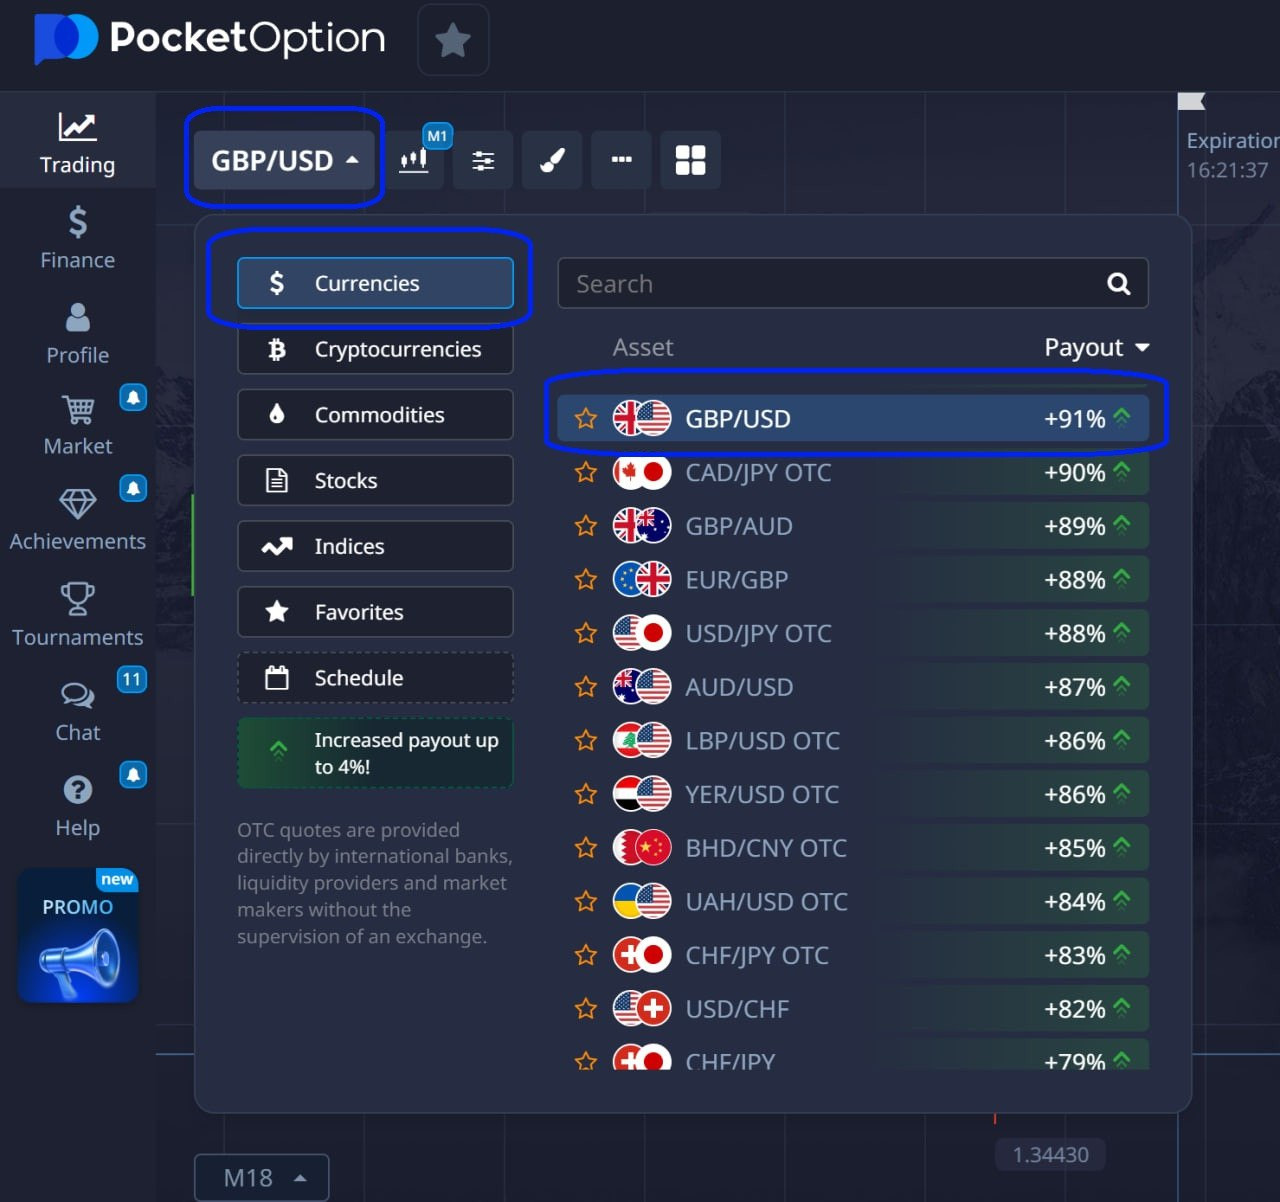Favorite the UAH/USD OTC asset star
Viewport: 1280px width, 1202px height.
click(586, 902)
